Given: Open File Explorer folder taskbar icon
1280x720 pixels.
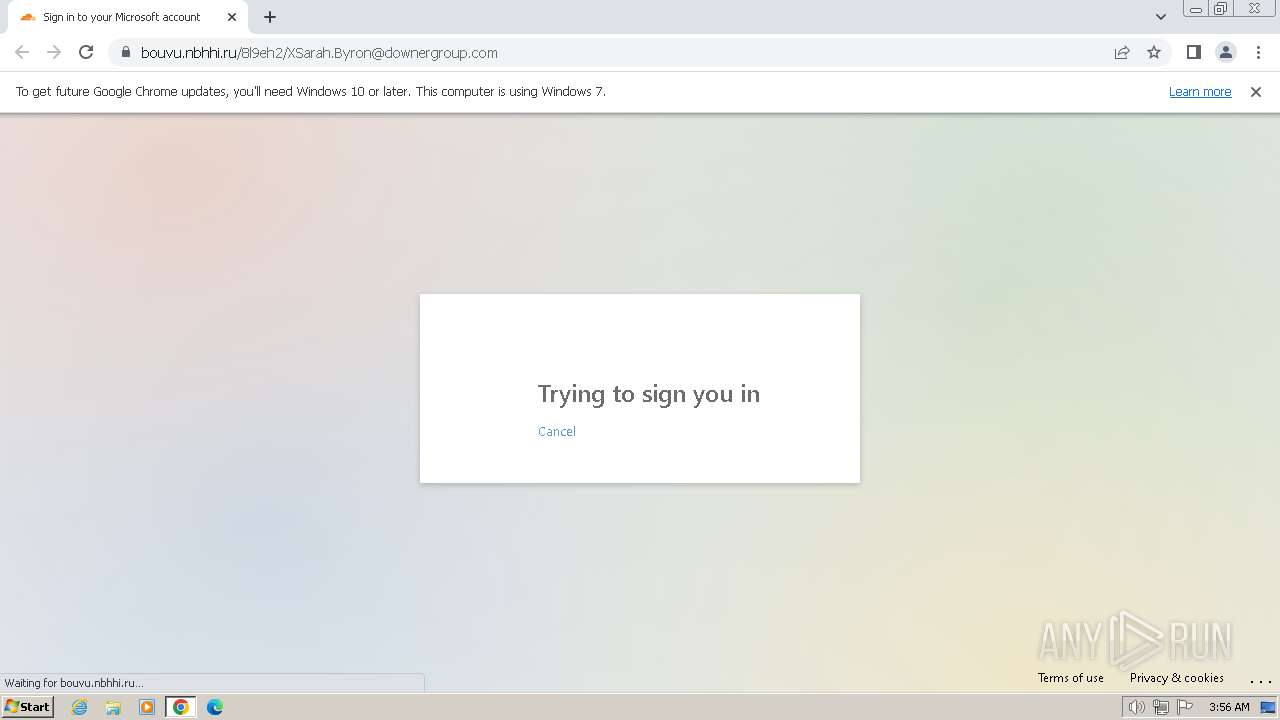Looking at the screenshot, I should (113, 707).
